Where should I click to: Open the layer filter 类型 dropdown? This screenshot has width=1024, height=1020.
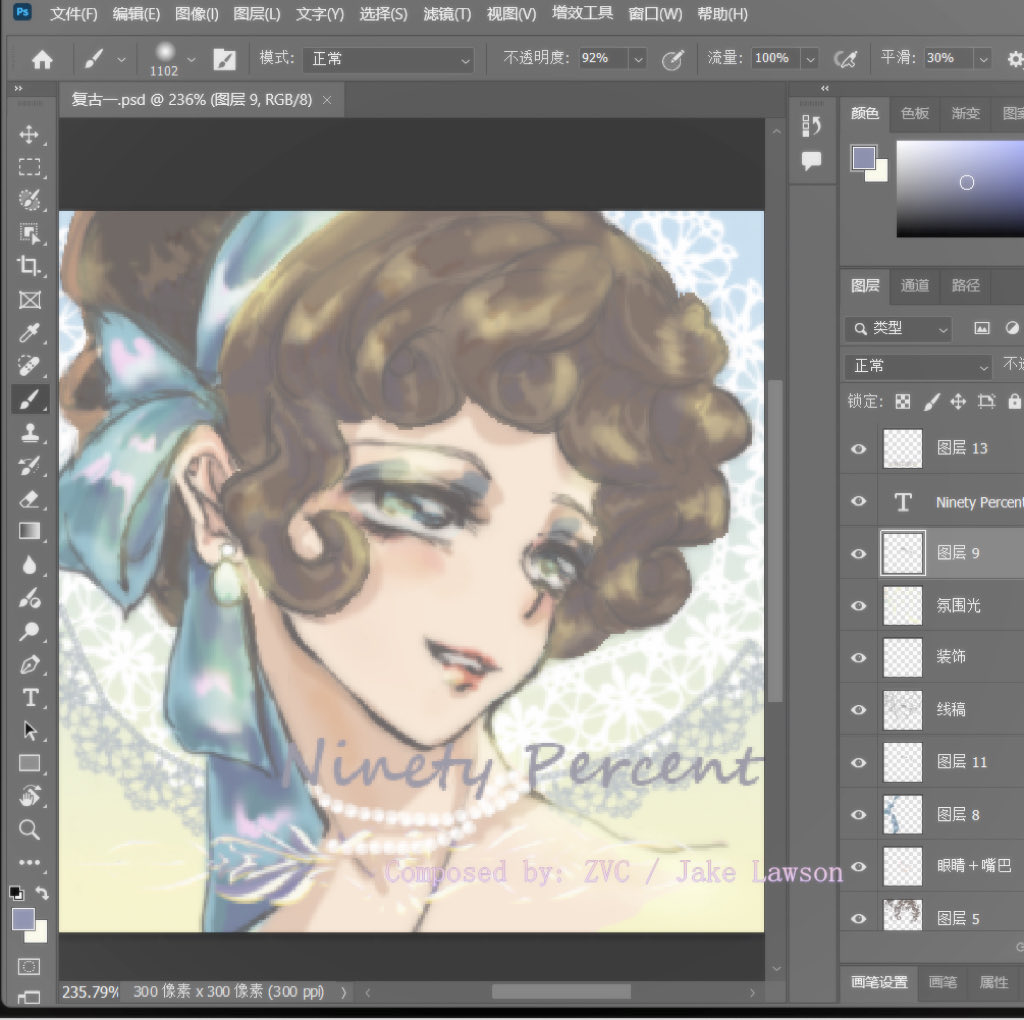[898, 328]
